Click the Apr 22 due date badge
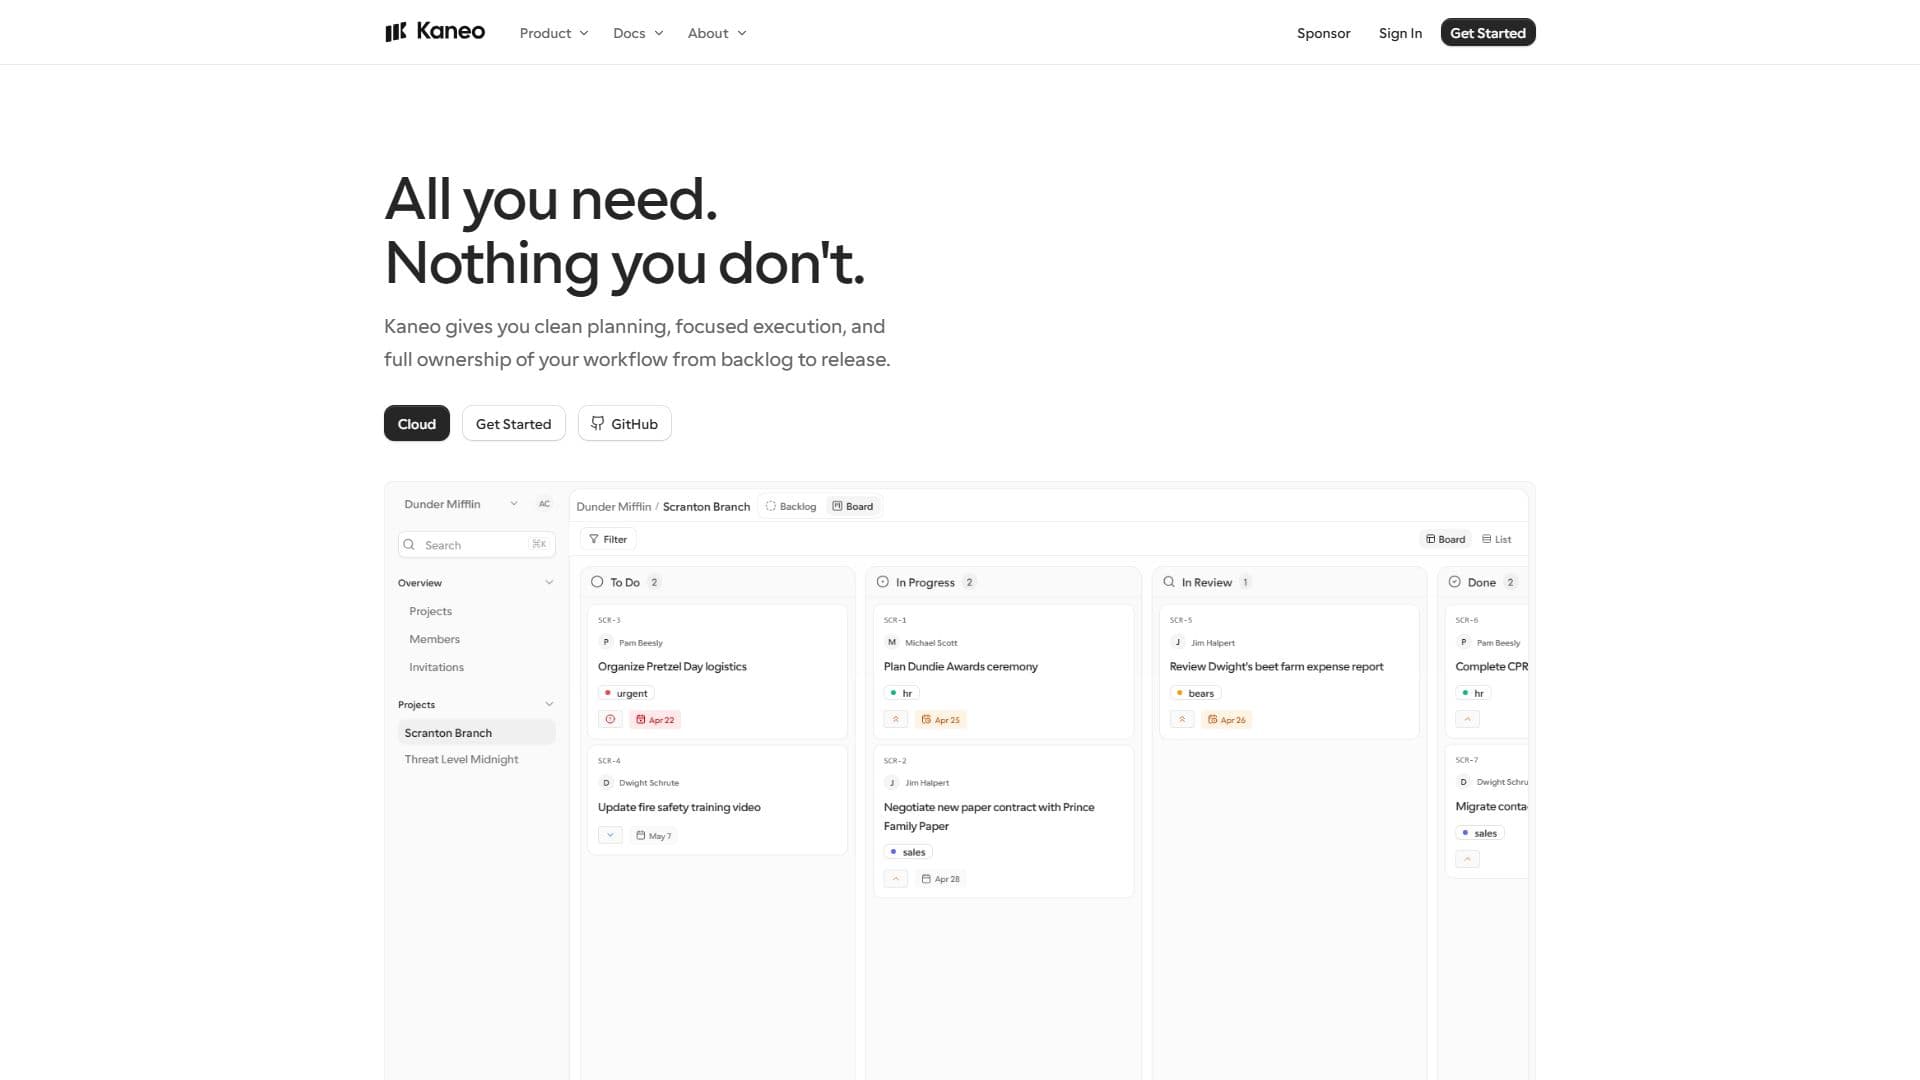The width and height of the screenshot is (1920, 1080). [655, 720]
